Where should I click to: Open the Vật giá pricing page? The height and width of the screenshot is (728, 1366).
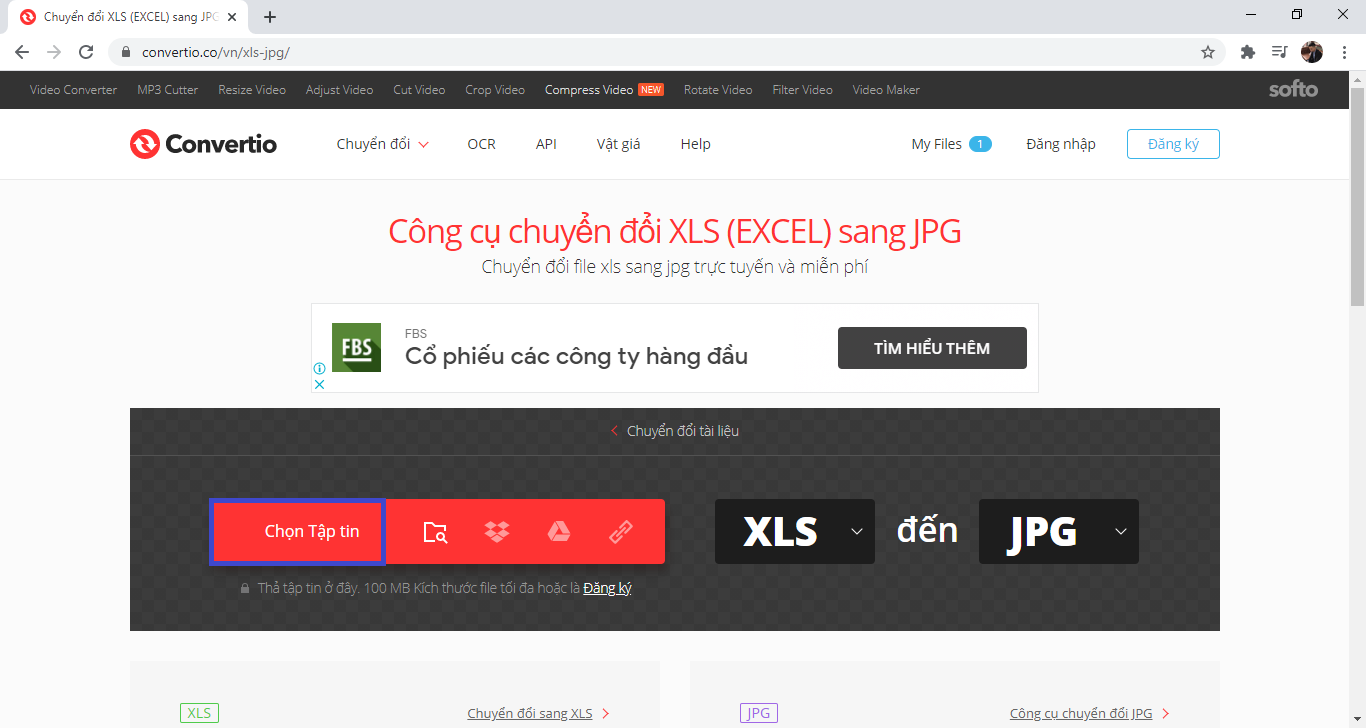point(619,144)
